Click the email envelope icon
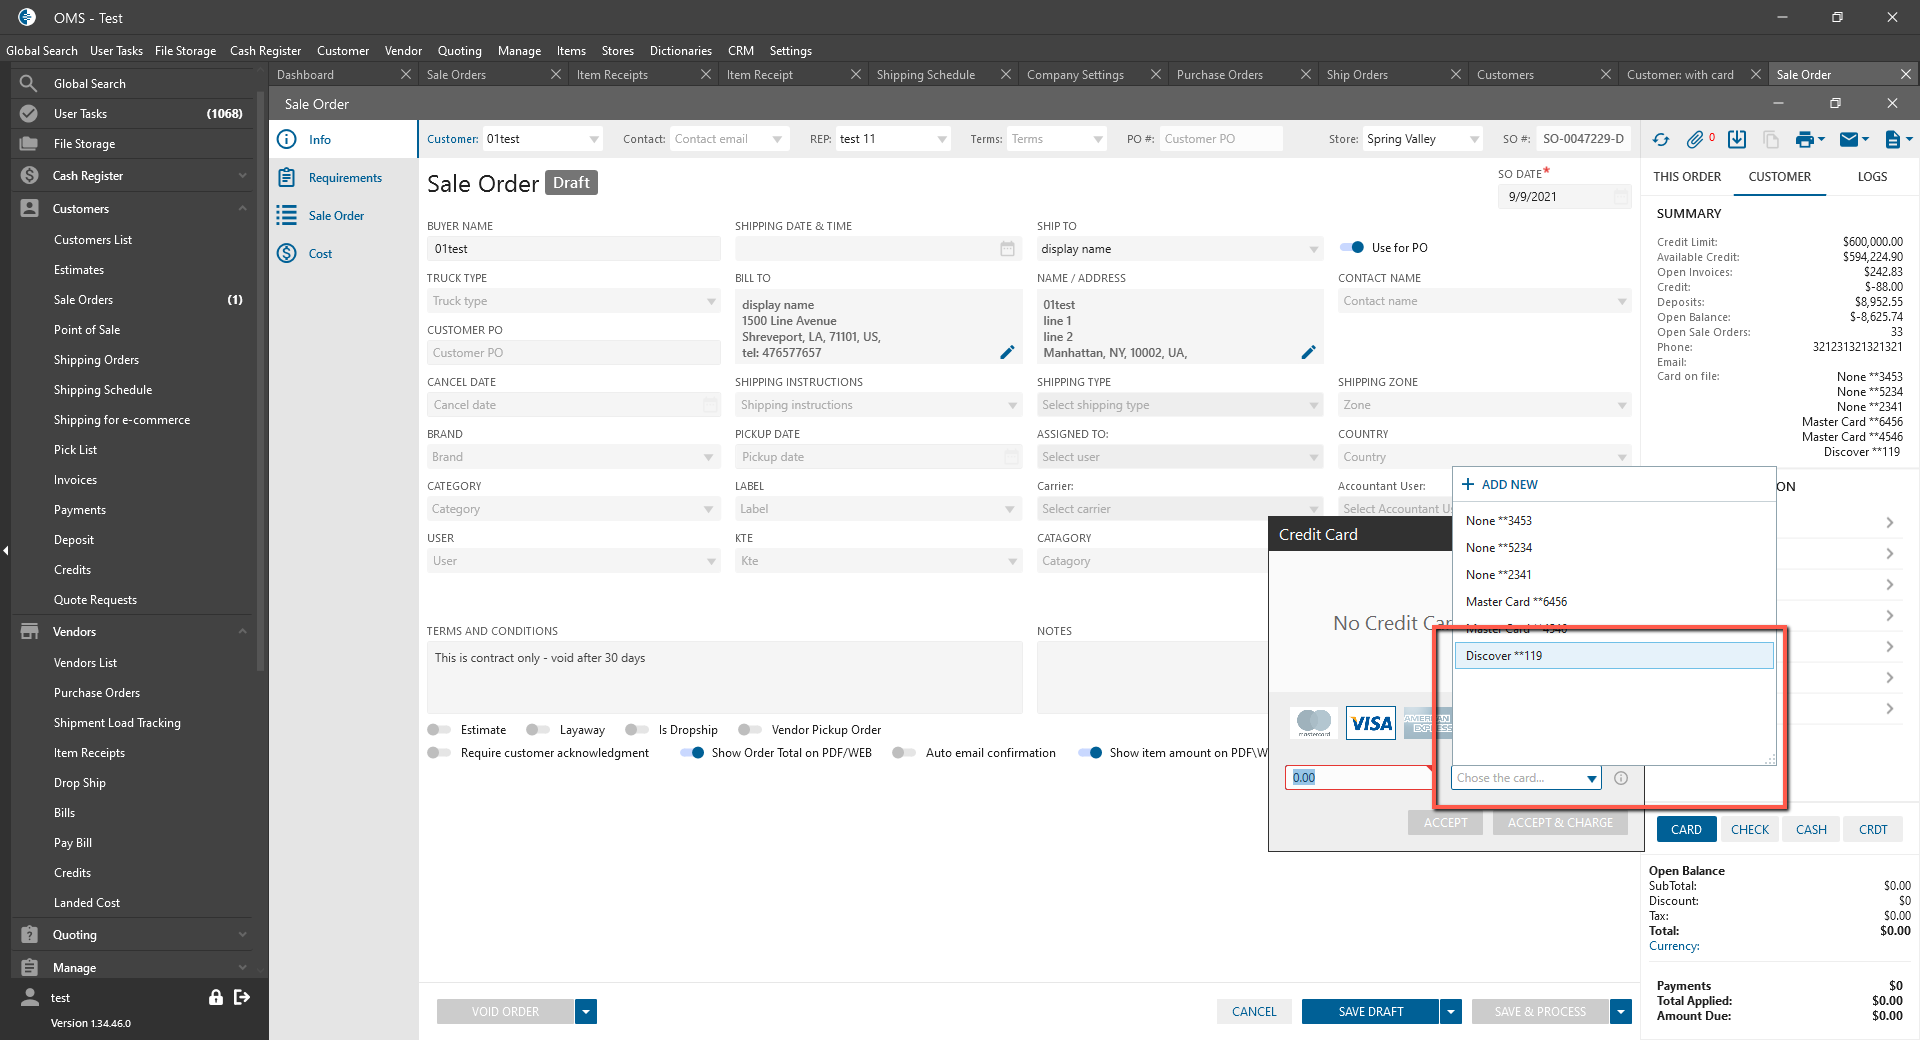Image resolution: width=1920 pixels, height=1040 pixels. click(x=1849, y=140)
